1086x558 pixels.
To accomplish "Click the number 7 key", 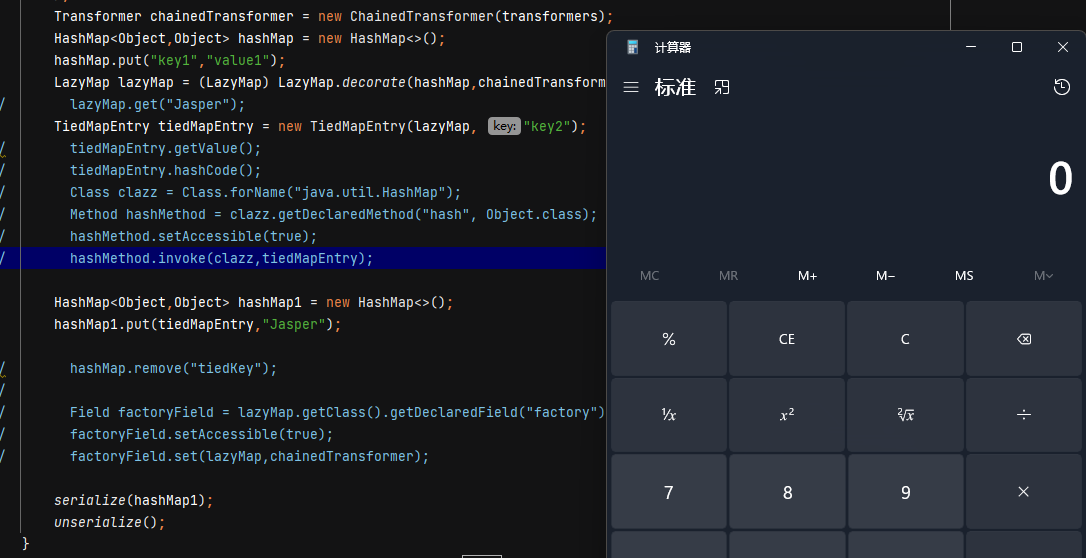I will [668, 492].
